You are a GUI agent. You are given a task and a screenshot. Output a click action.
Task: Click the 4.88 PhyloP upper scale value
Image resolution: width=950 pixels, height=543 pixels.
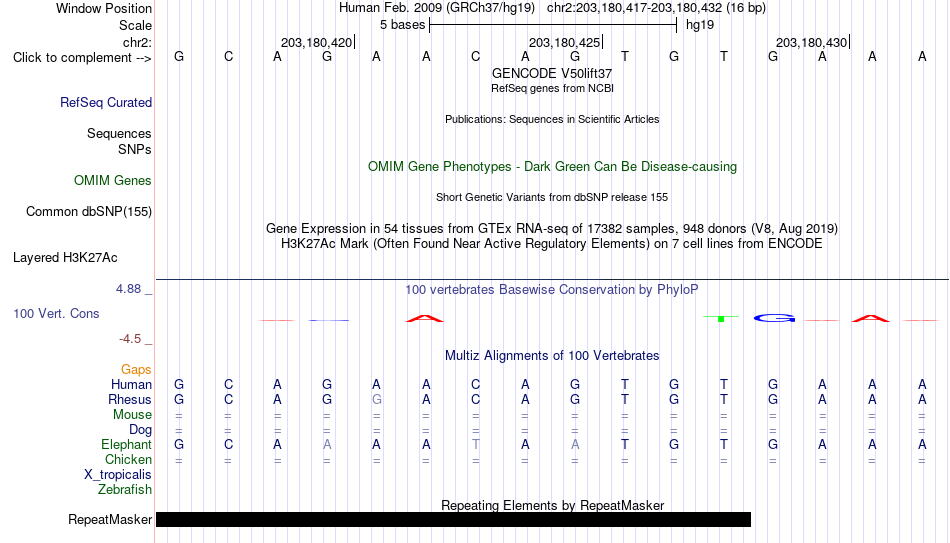pos(128,289)
